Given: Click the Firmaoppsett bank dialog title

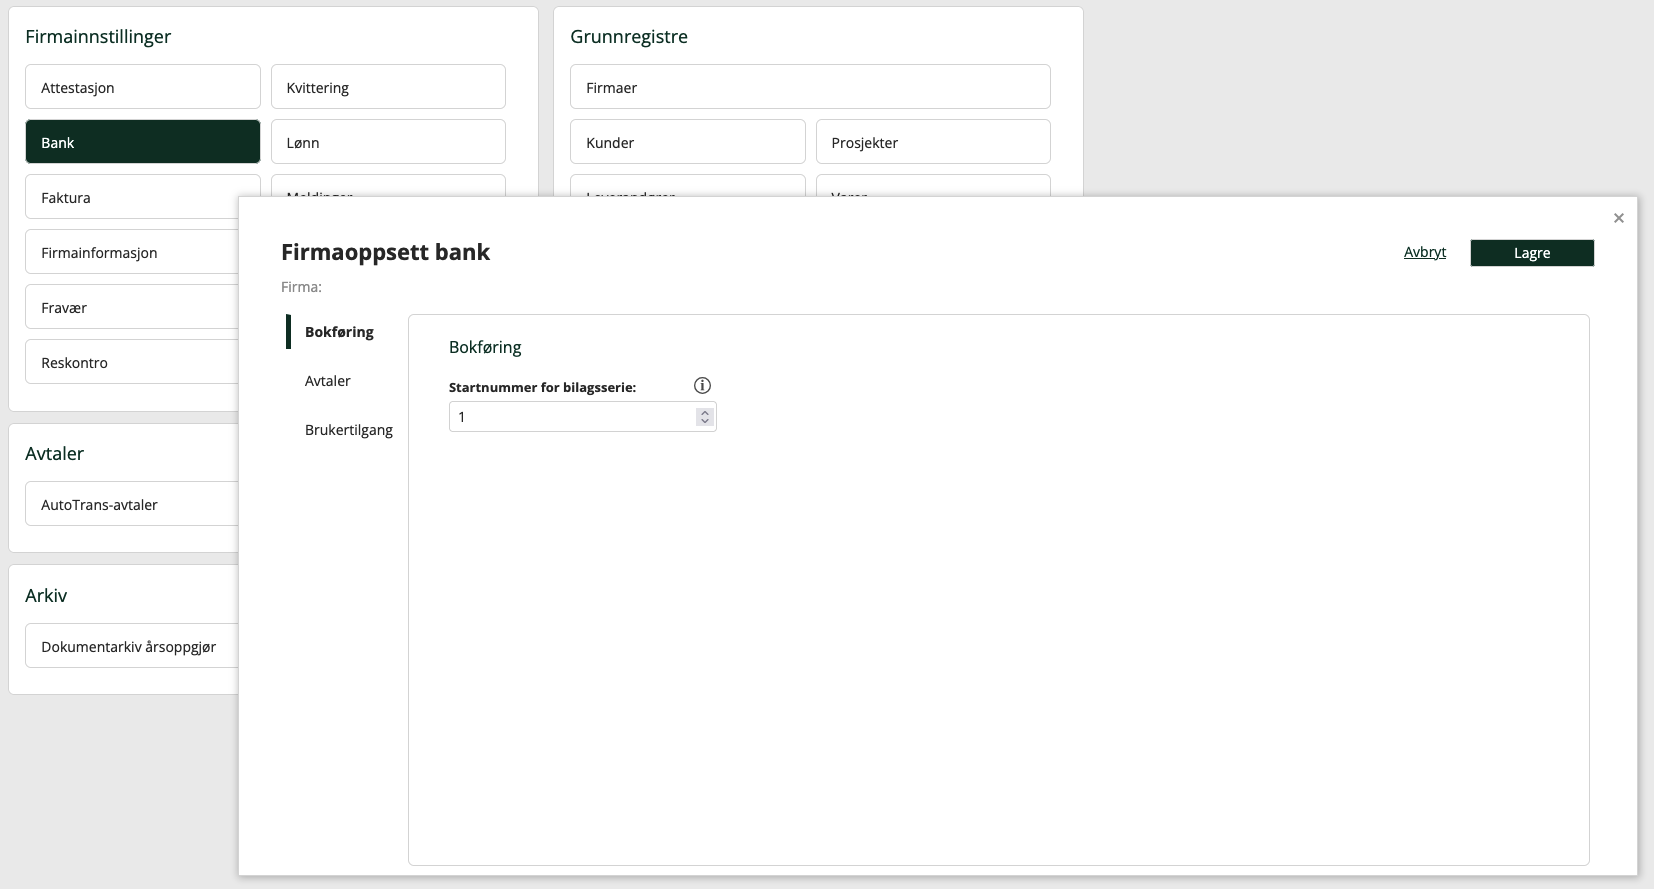Looking at the screenshot, I should pyautogui.click(x=385, y=252).
